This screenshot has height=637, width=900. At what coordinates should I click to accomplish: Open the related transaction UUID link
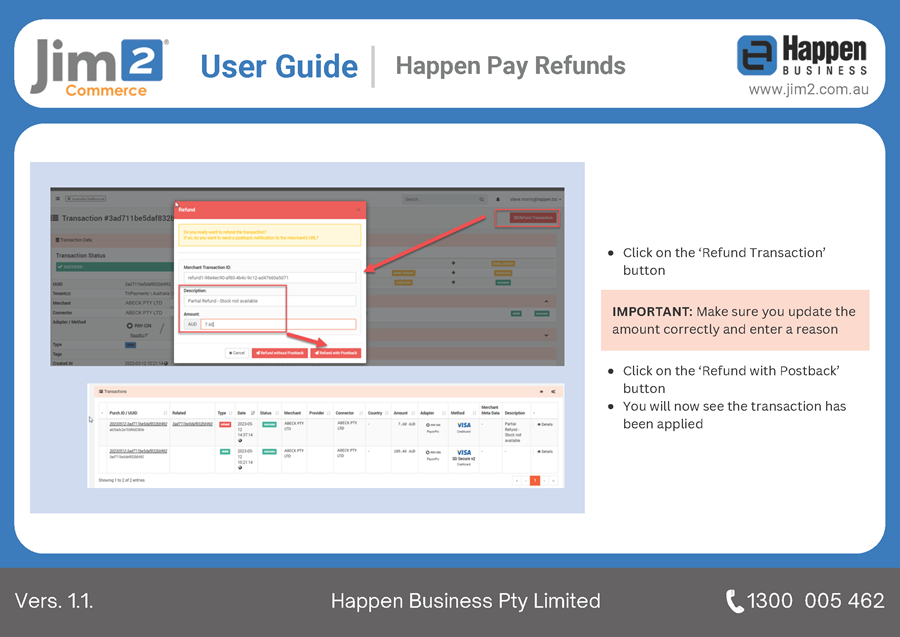(192, 424)
